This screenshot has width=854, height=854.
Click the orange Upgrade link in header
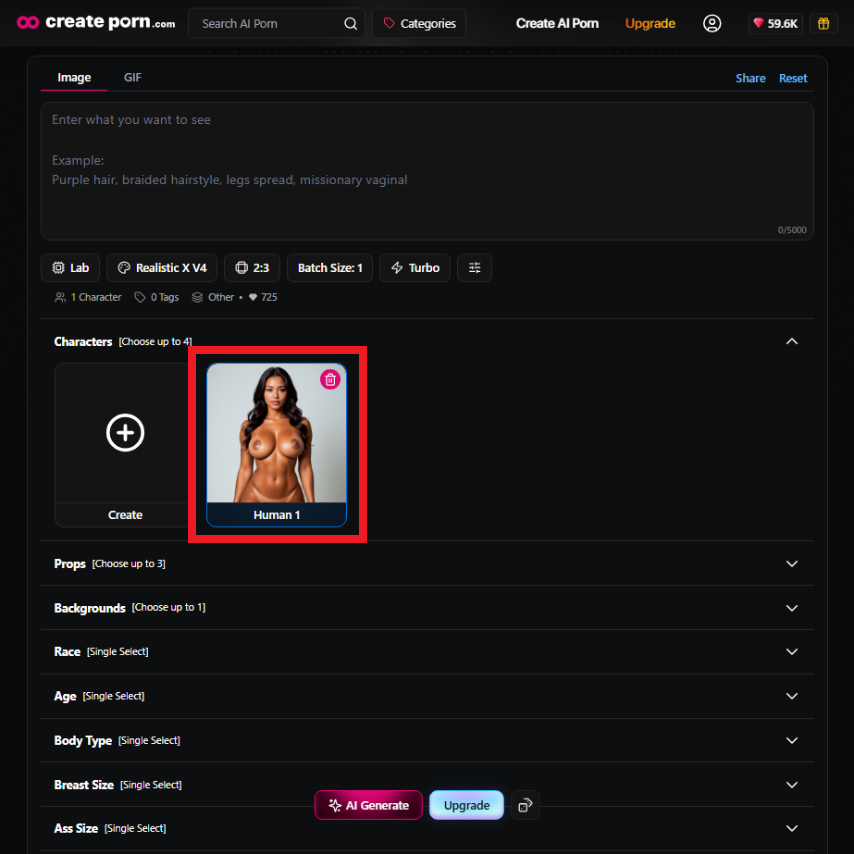650,23
